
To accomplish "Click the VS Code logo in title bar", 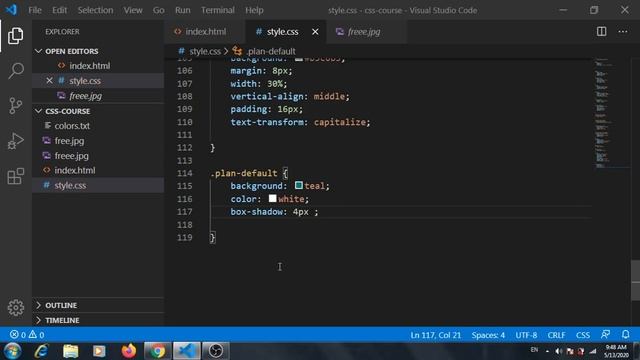I will point(11,10).
